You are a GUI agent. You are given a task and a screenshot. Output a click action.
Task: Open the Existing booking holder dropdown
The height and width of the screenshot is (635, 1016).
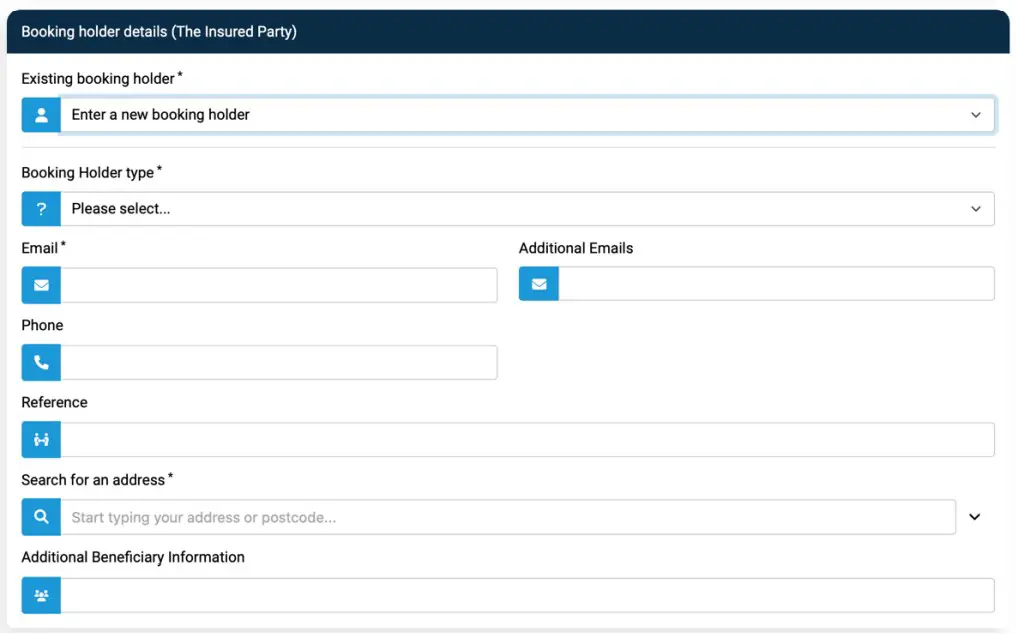tap(527, 115)
